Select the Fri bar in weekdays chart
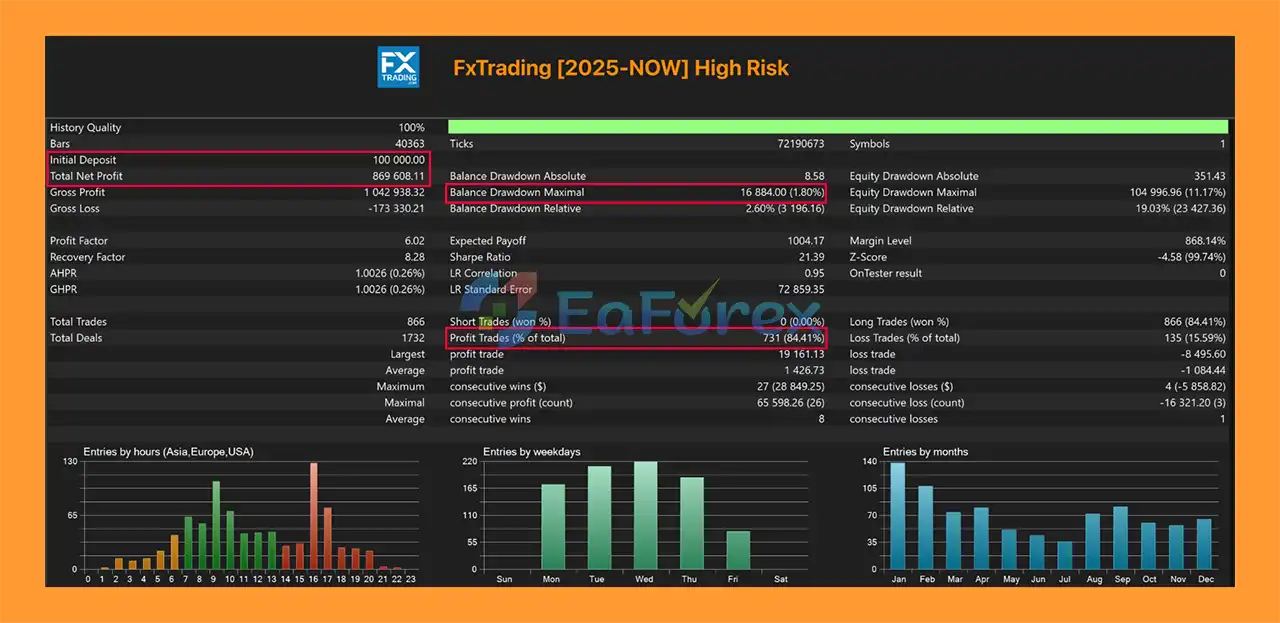This screenshot has height=623, width=1280. pos(738,550)
